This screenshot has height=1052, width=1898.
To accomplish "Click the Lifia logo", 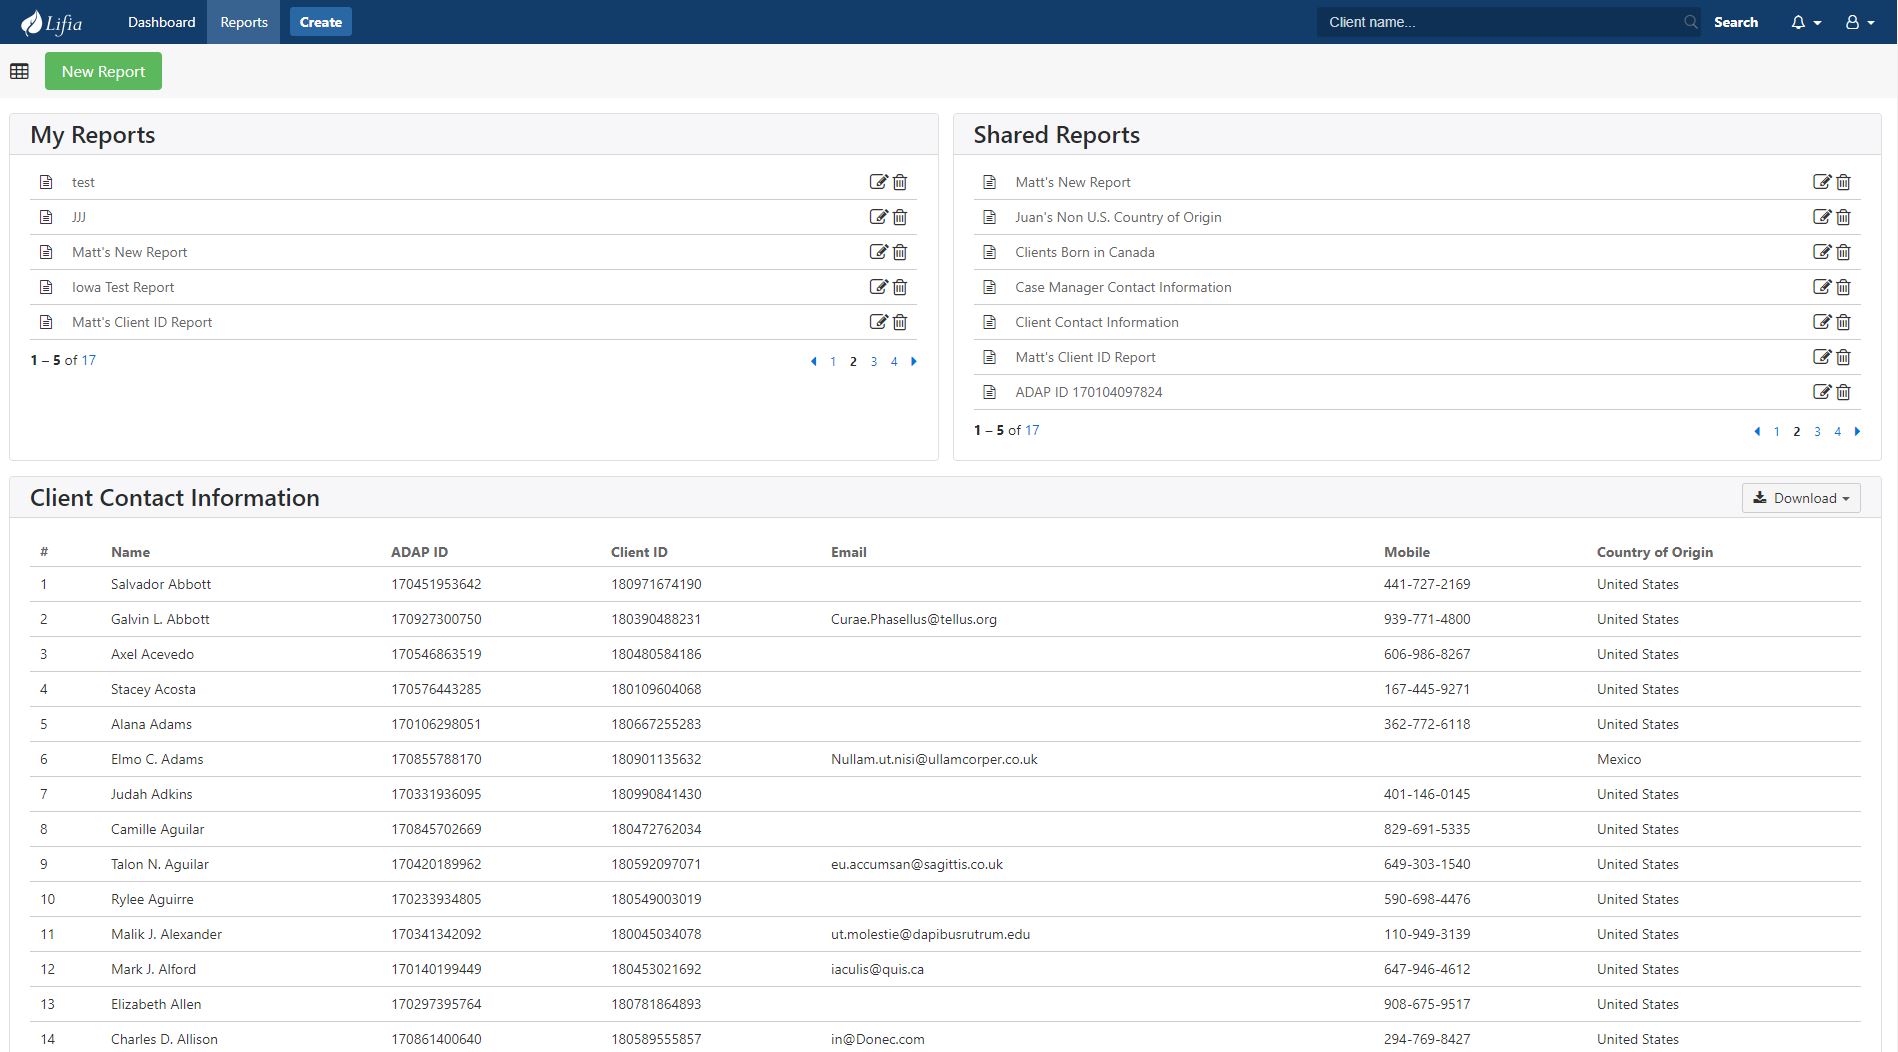I will click(x=52, y=22).
